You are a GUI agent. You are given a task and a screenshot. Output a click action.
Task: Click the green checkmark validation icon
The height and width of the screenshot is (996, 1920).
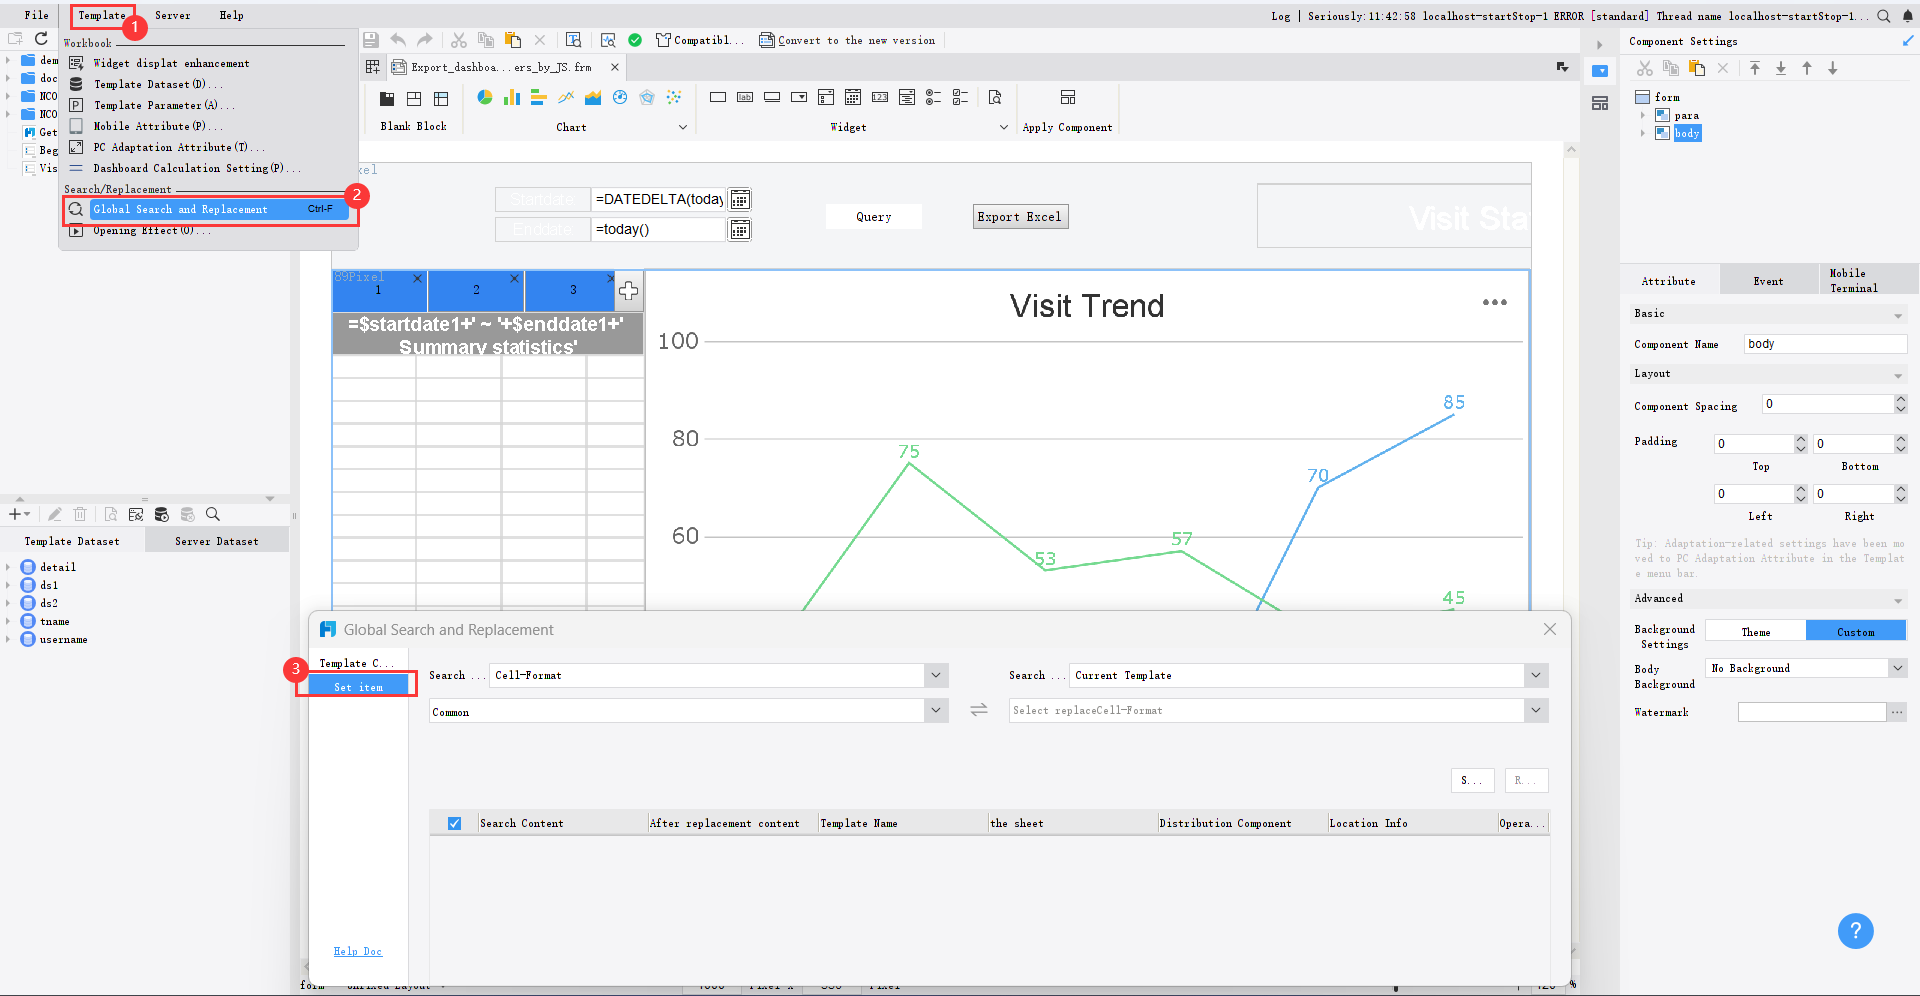(x=635, y=40)
